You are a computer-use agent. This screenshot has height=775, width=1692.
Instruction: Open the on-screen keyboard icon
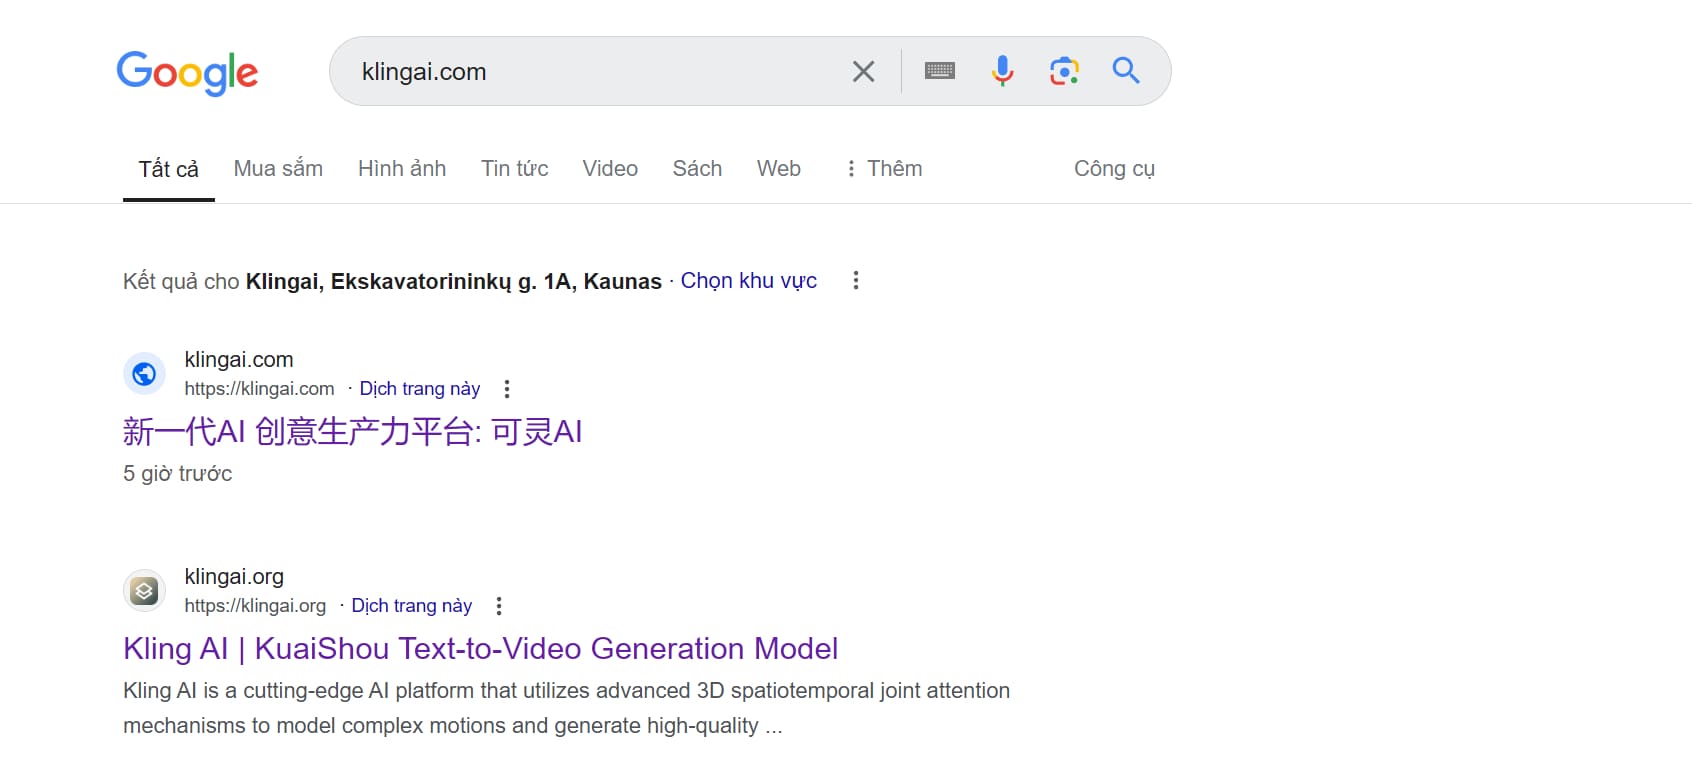940,71
